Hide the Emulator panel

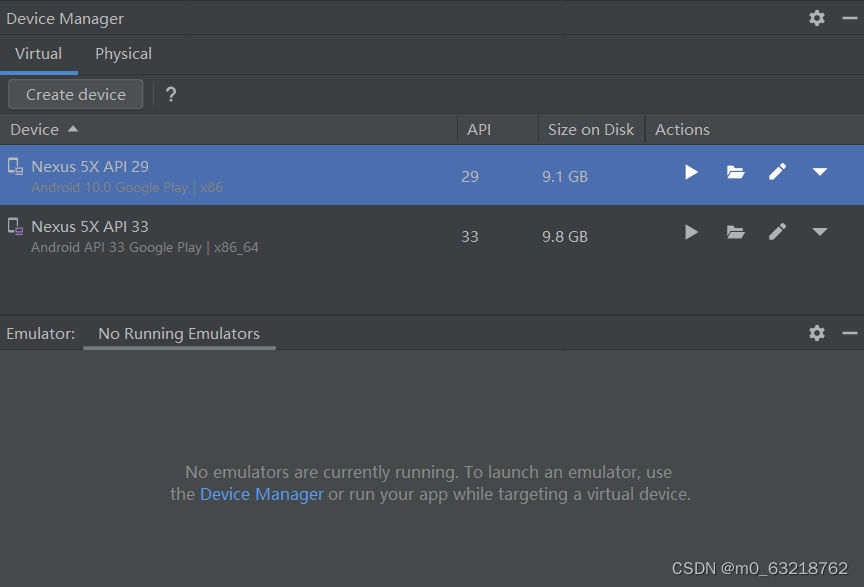click(x=849, y=333)
